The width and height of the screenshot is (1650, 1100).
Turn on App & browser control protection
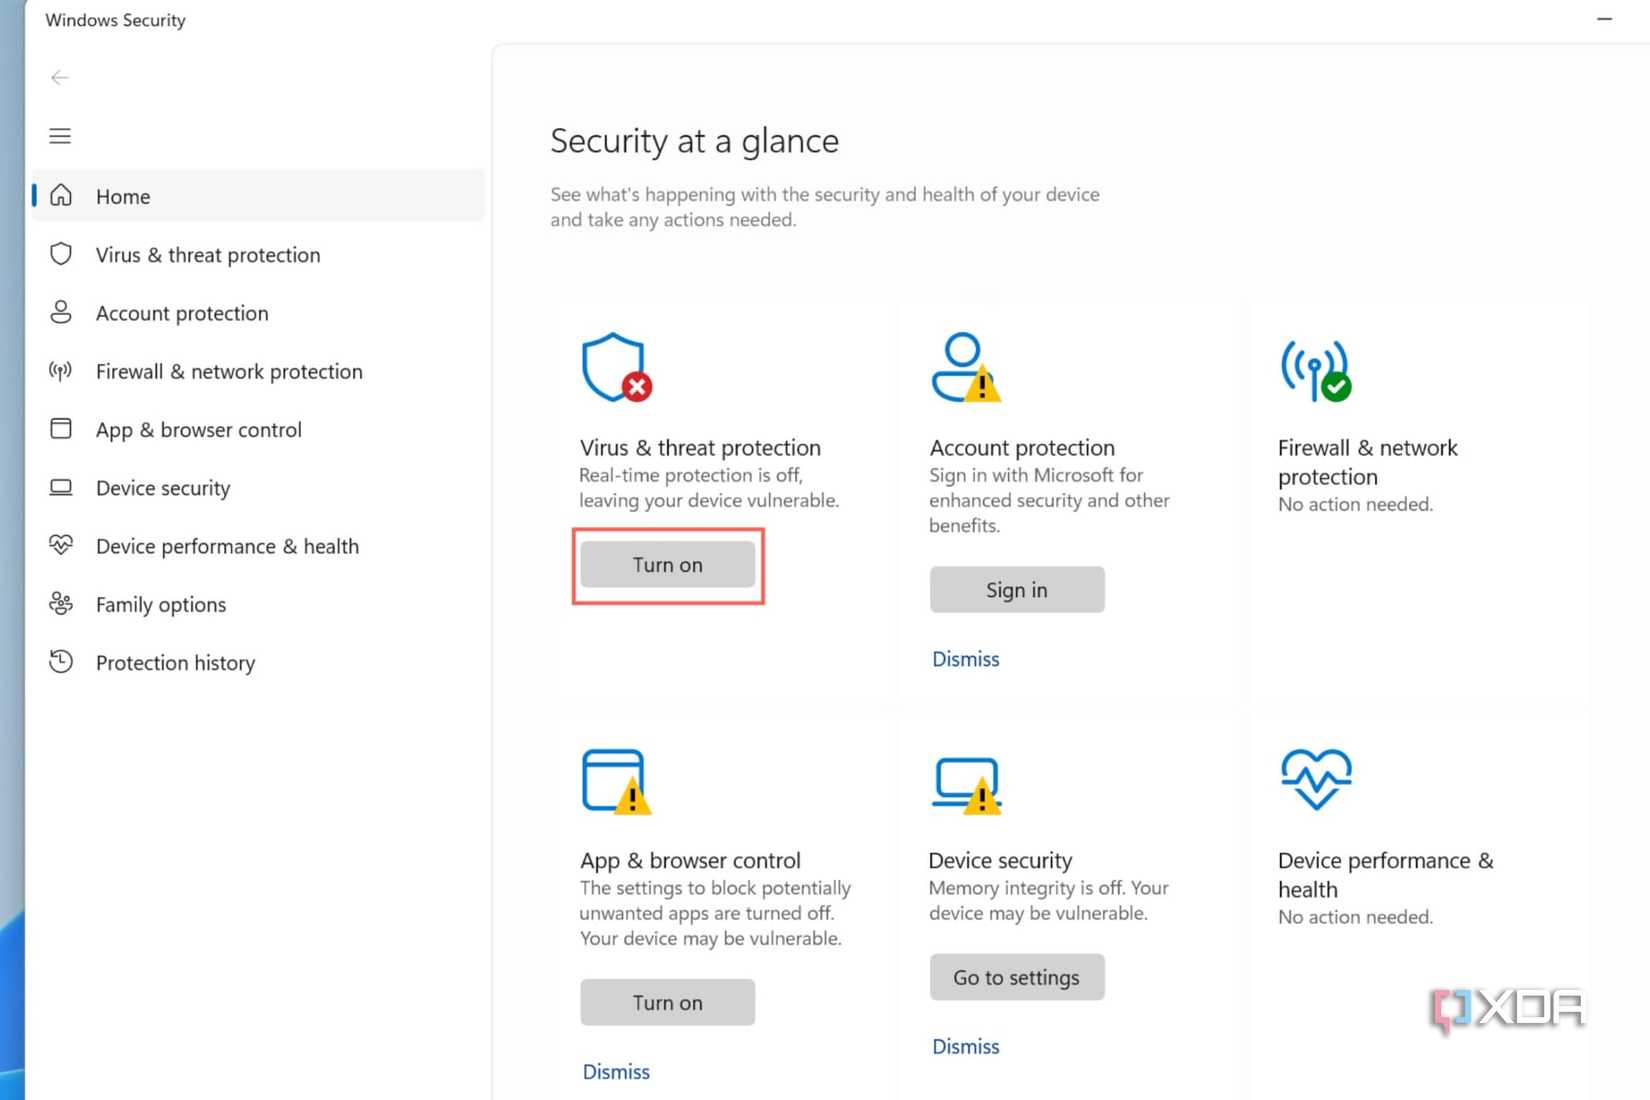(667, 1002)
